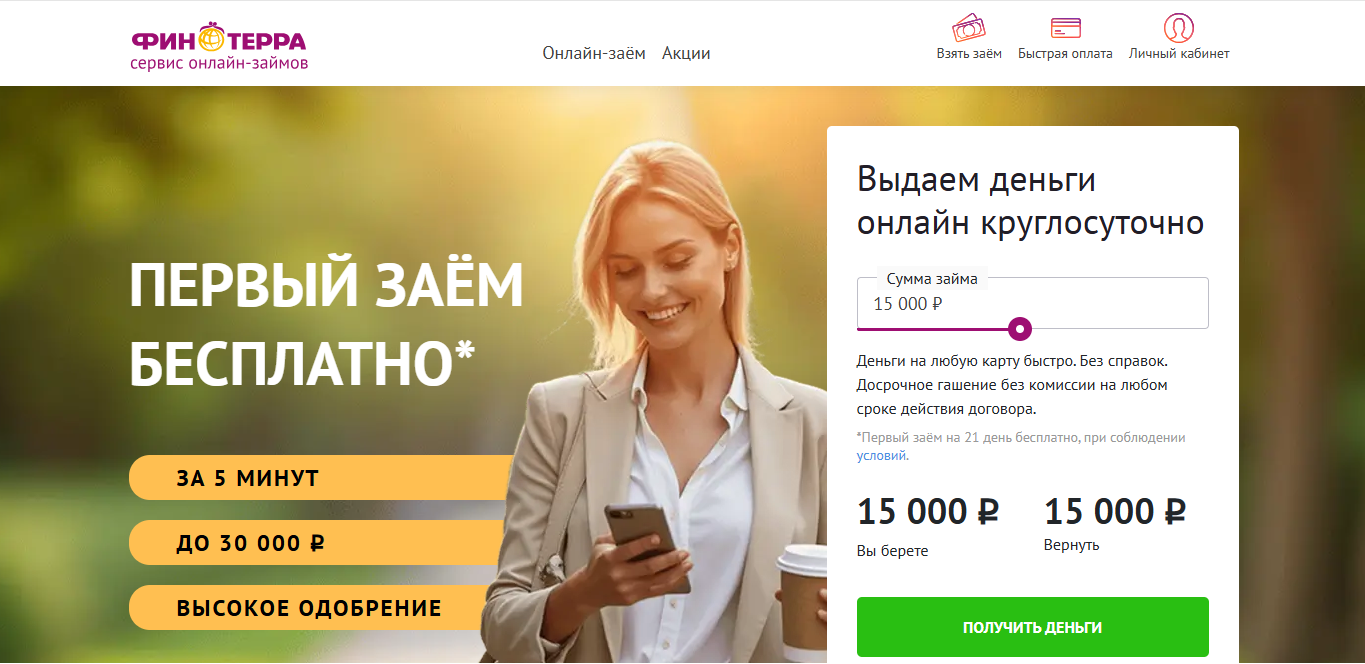
Task: Click inside the Сумма займа field
Action: point(1033,303)
